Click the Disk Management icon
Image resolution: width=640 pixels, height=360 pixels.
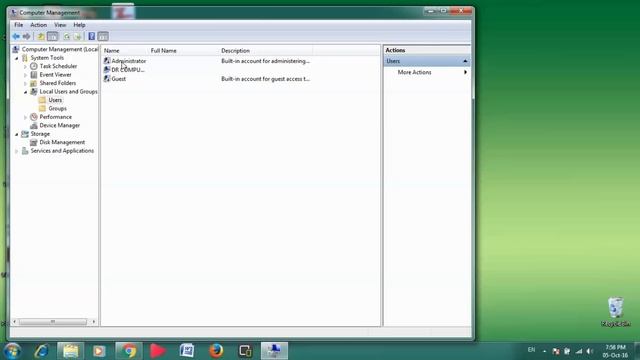tap(34, 142)
